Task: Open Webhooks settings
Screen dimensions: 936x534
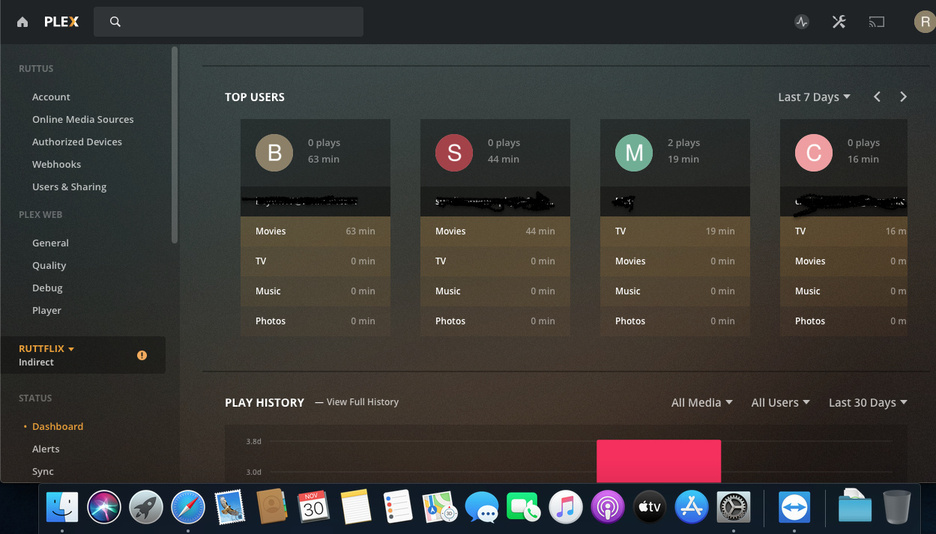Action: [57, 164]
